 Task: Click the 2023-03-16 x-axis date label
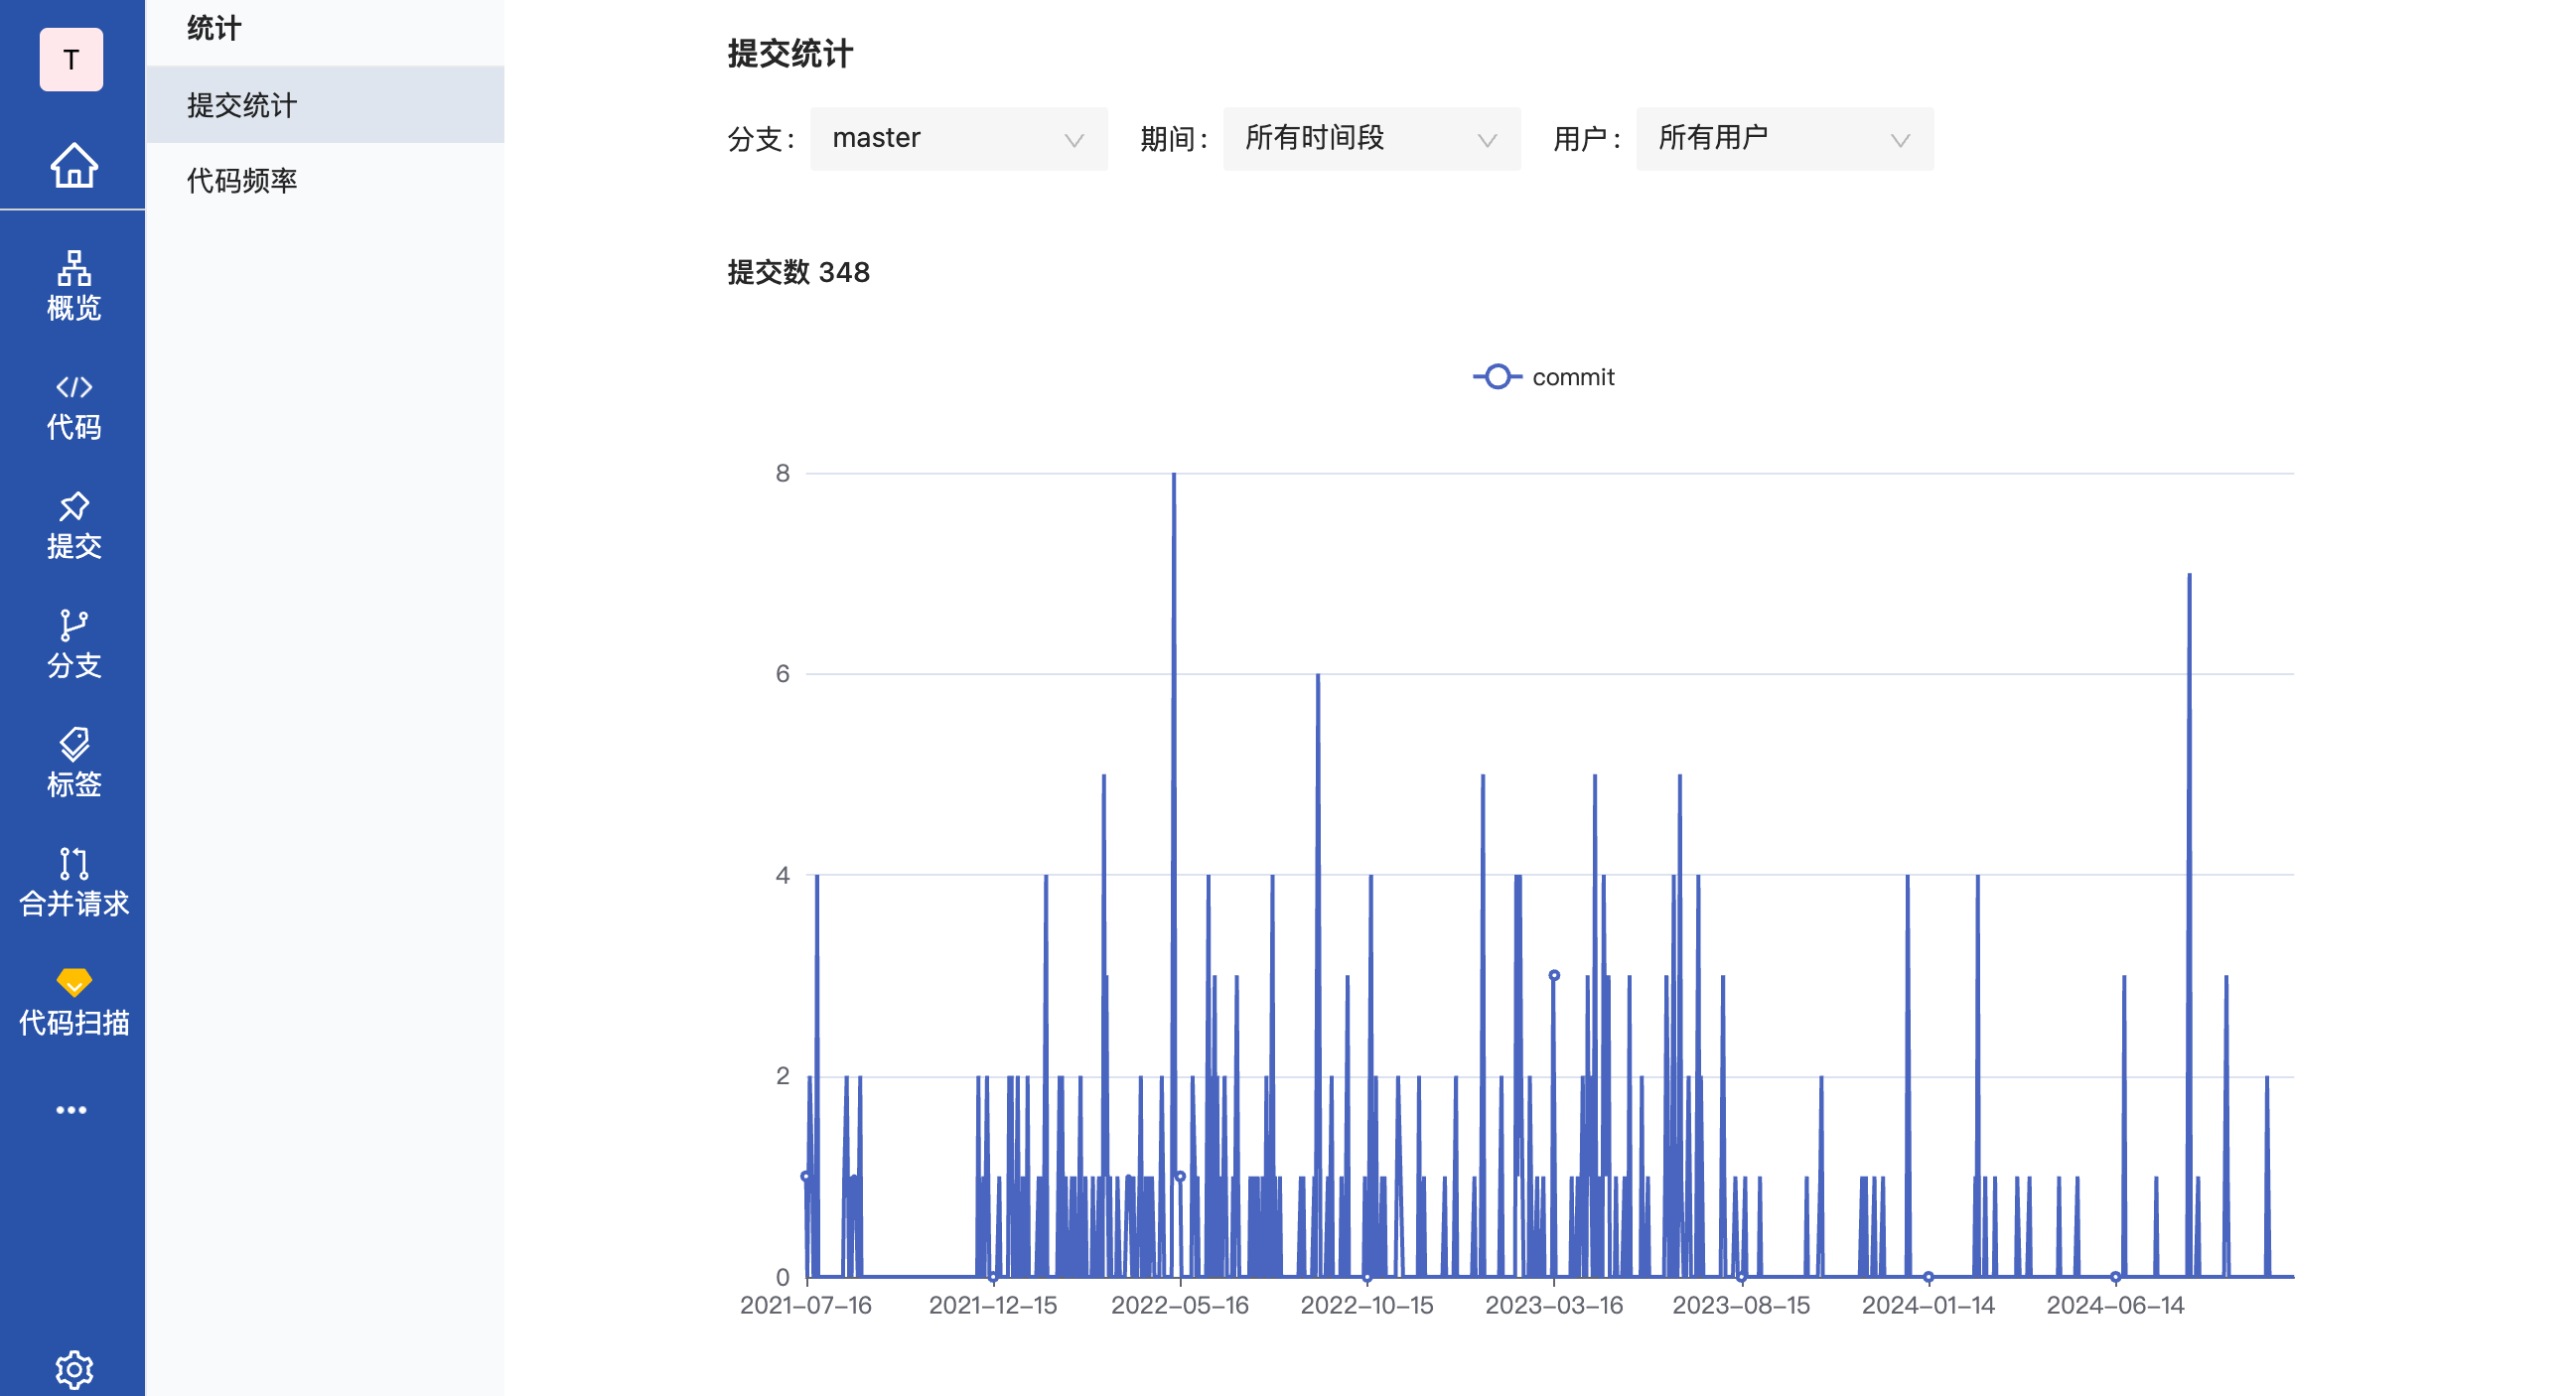[1553, 1305]
